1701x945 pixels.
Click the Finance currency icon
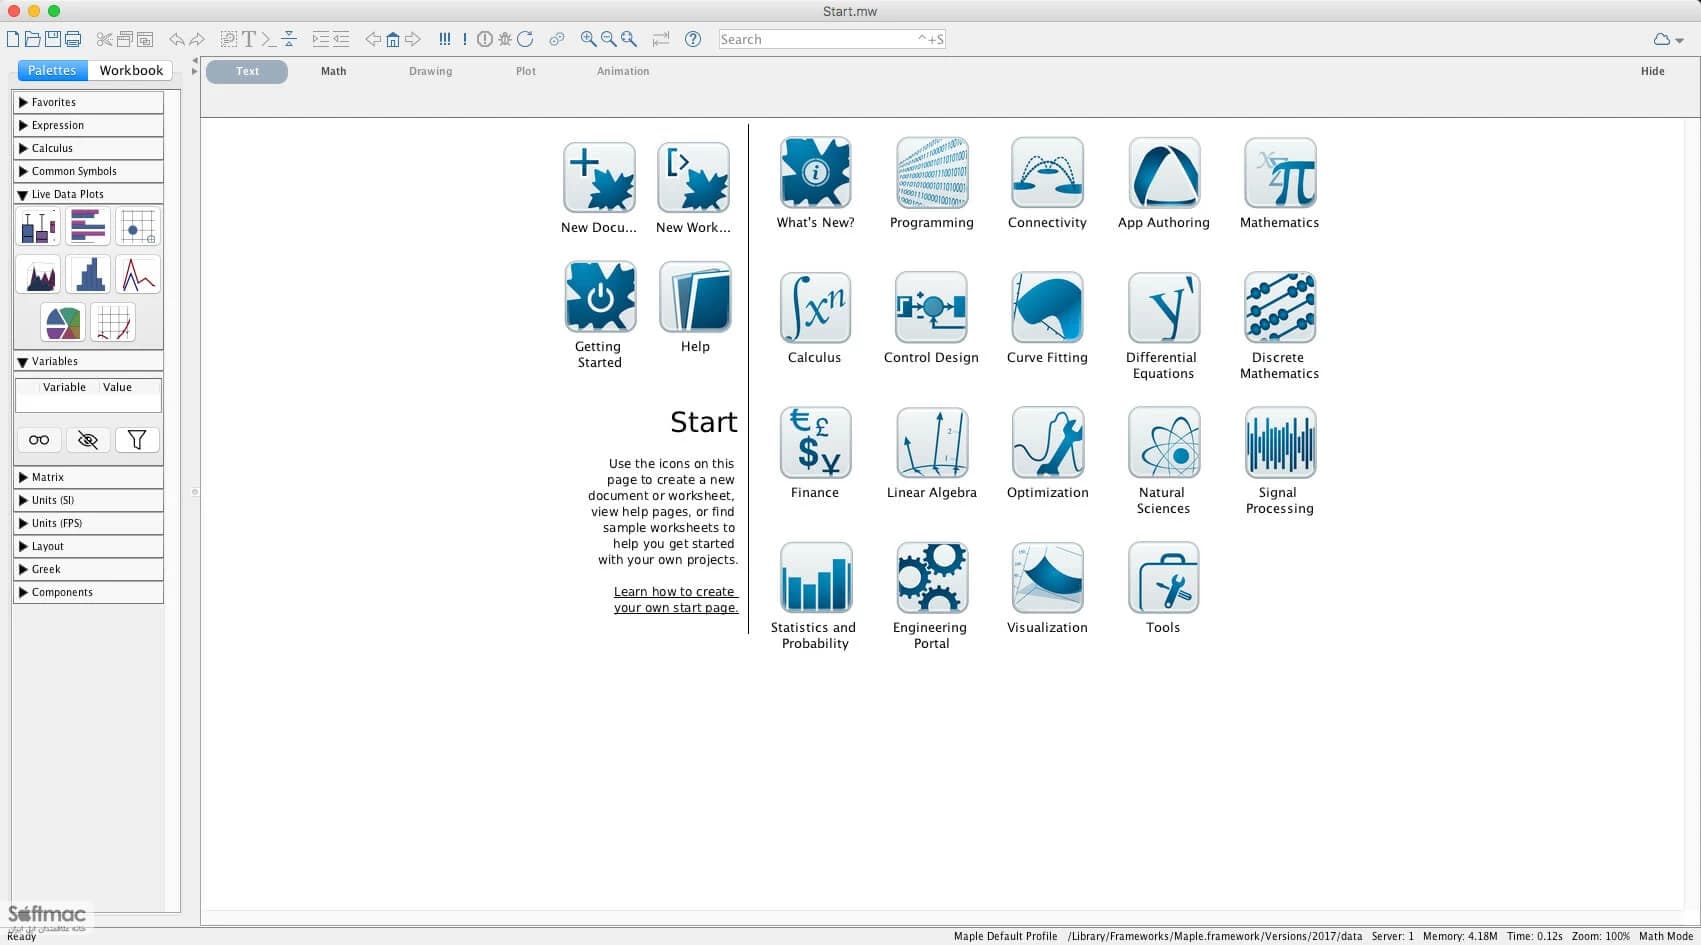tap(815, 443)
